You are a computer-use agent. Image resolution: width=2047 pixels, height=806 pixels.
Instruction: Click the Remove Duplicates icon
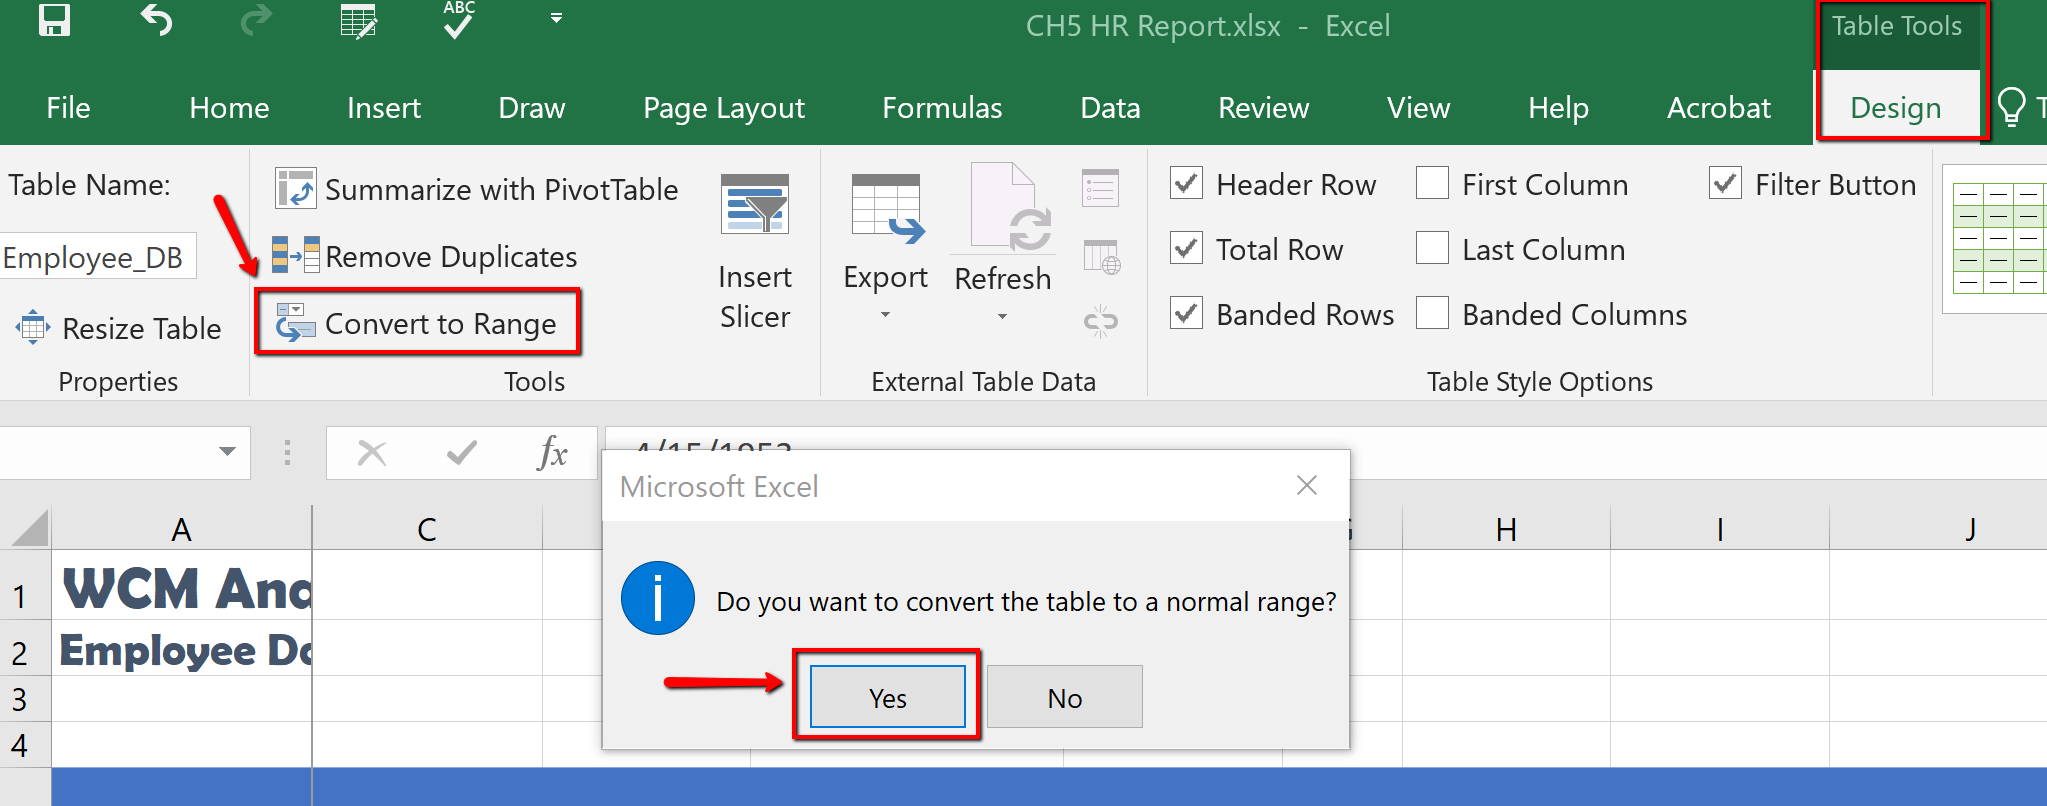click(296, 255)
